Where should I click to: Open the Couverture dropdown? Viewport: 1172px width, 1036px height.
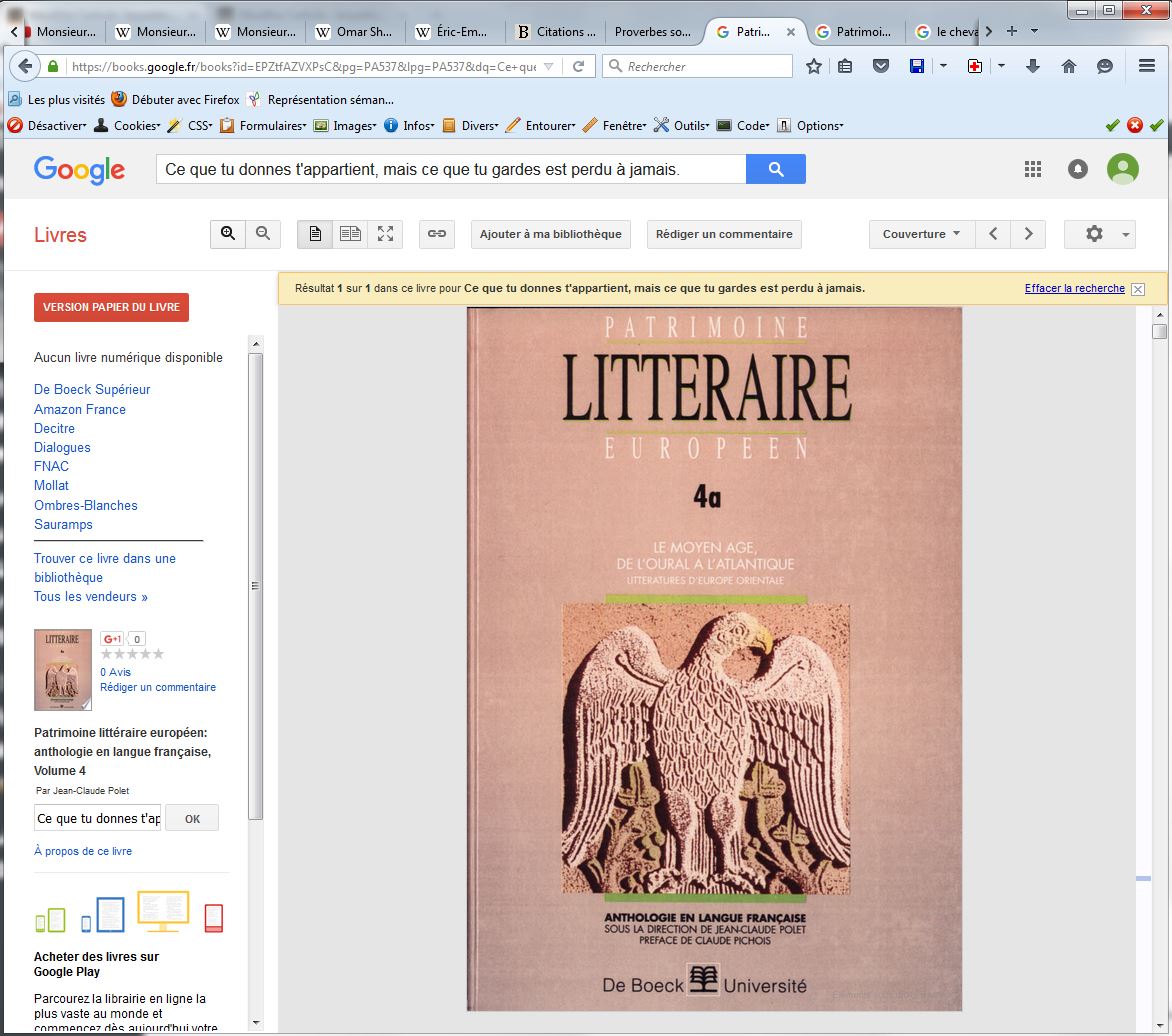click(x=921, y=234)
